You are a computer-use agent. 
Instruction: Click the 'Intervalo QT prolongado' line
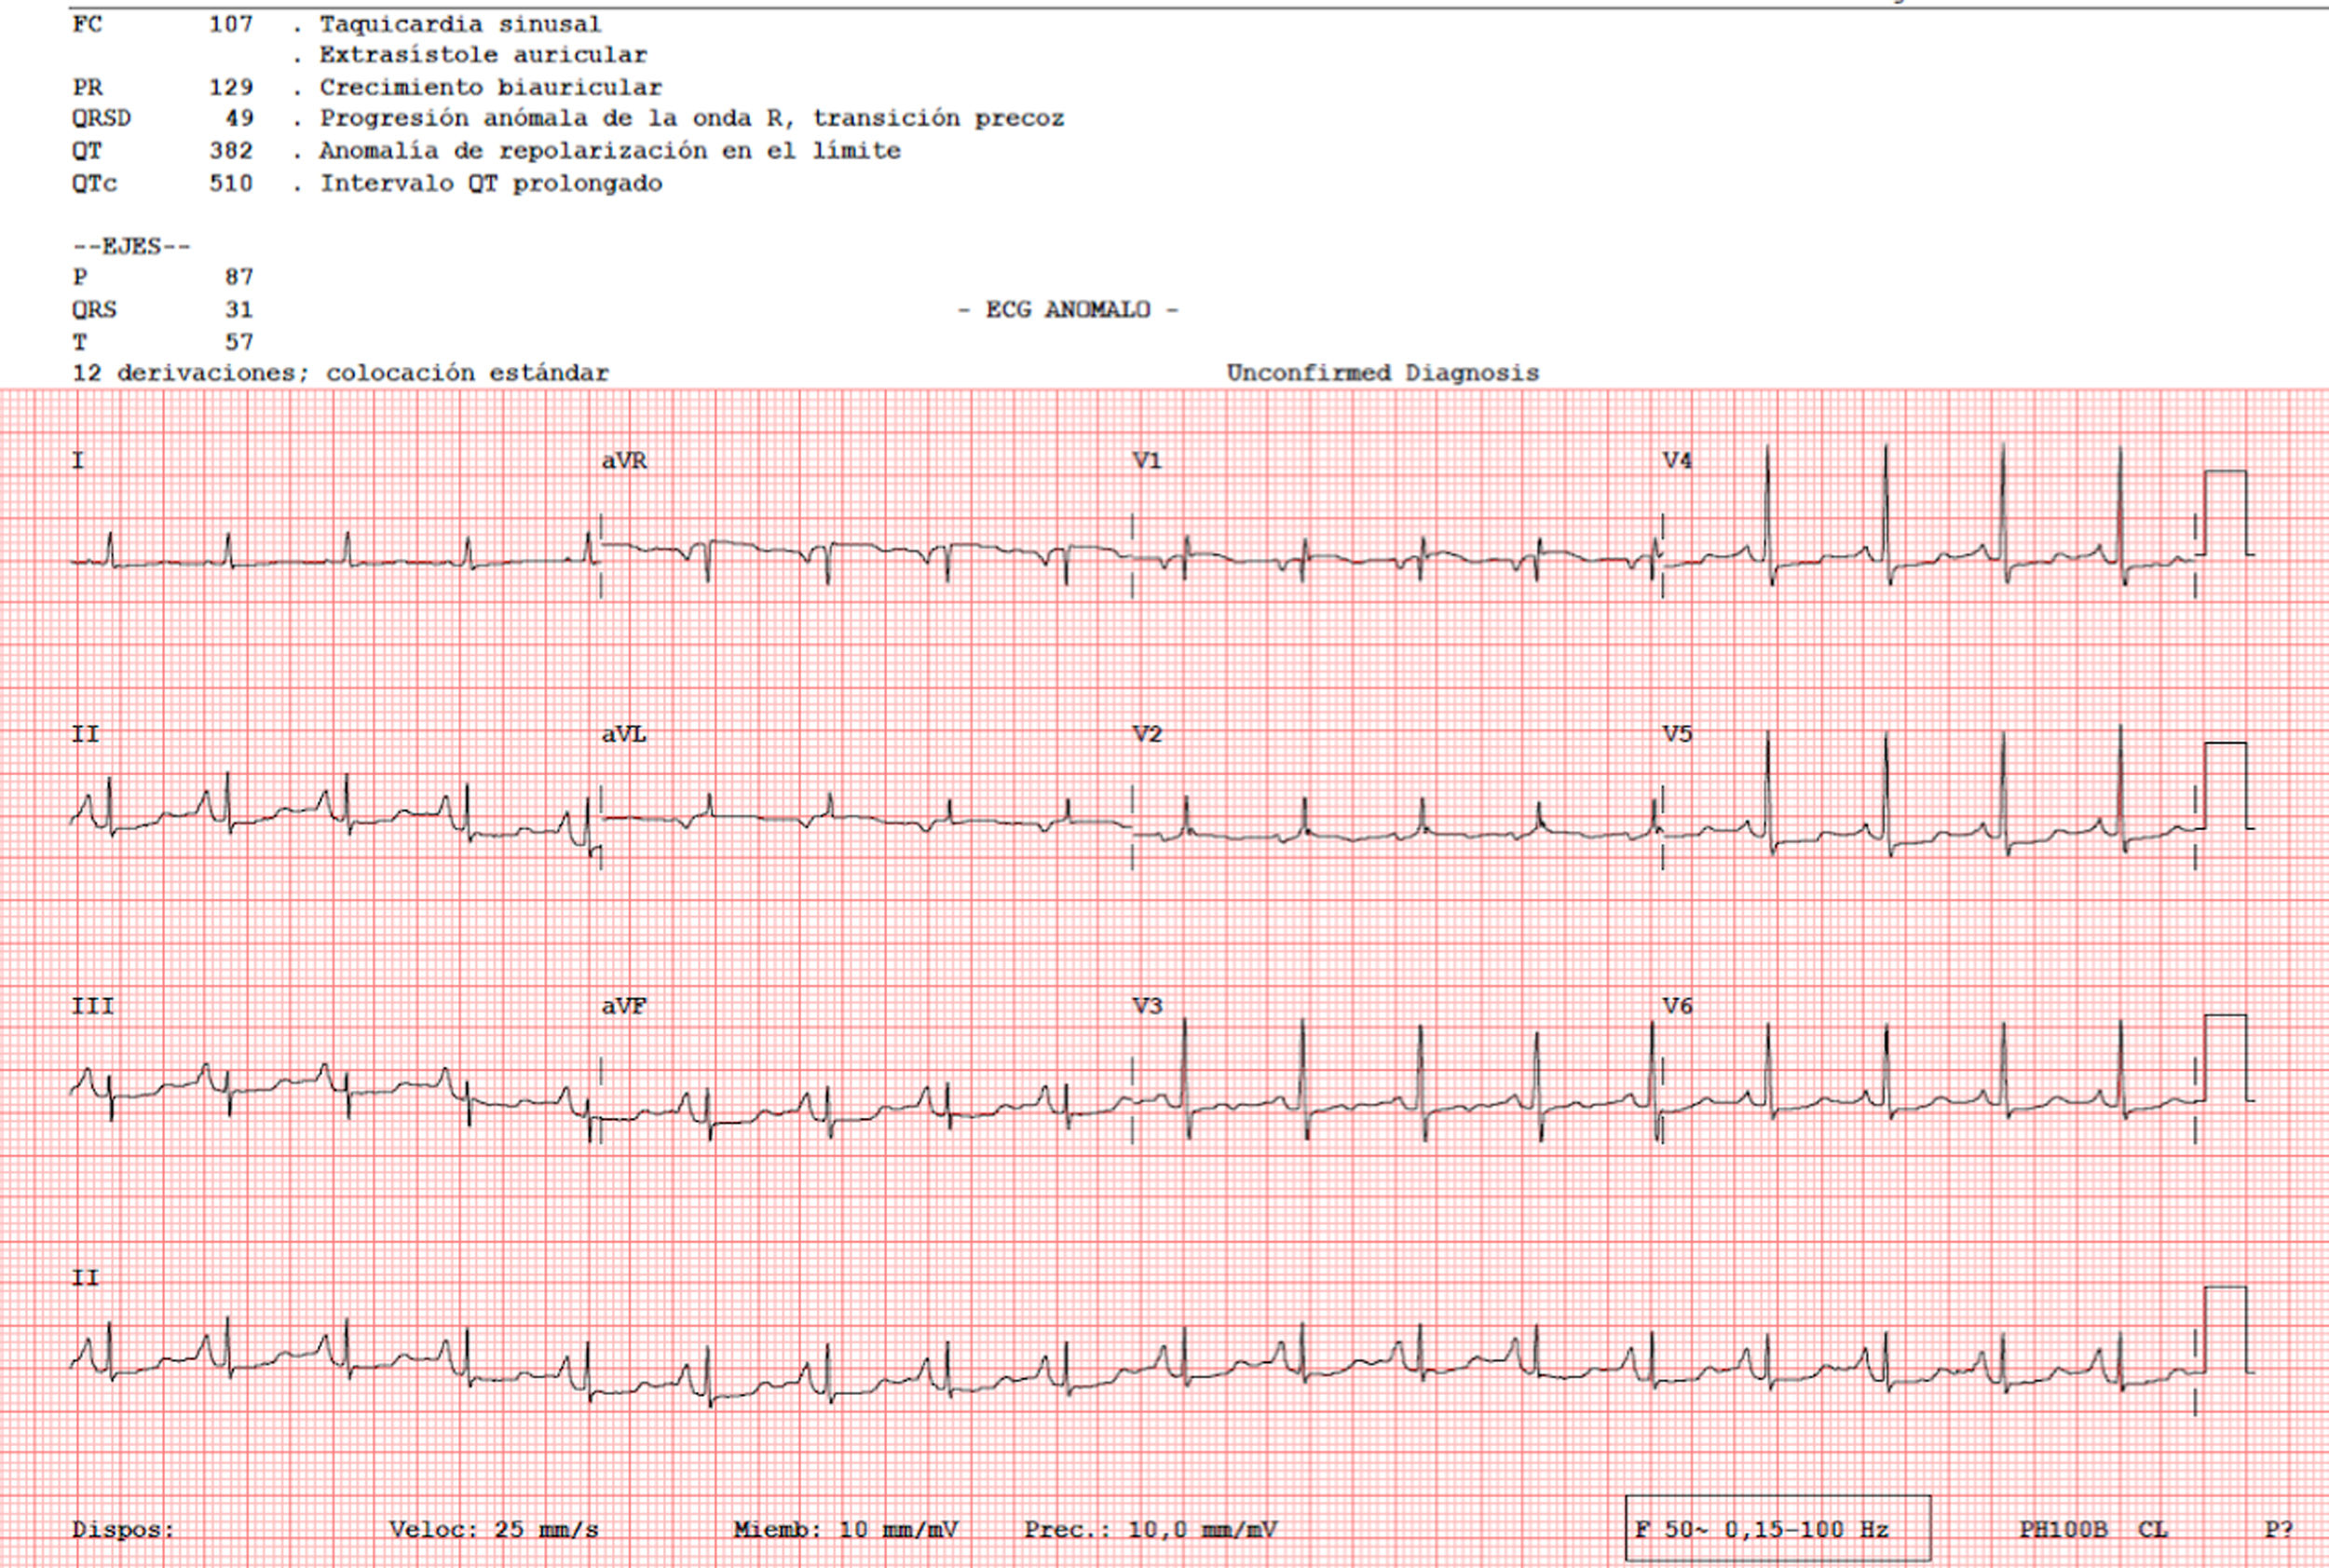490,184
